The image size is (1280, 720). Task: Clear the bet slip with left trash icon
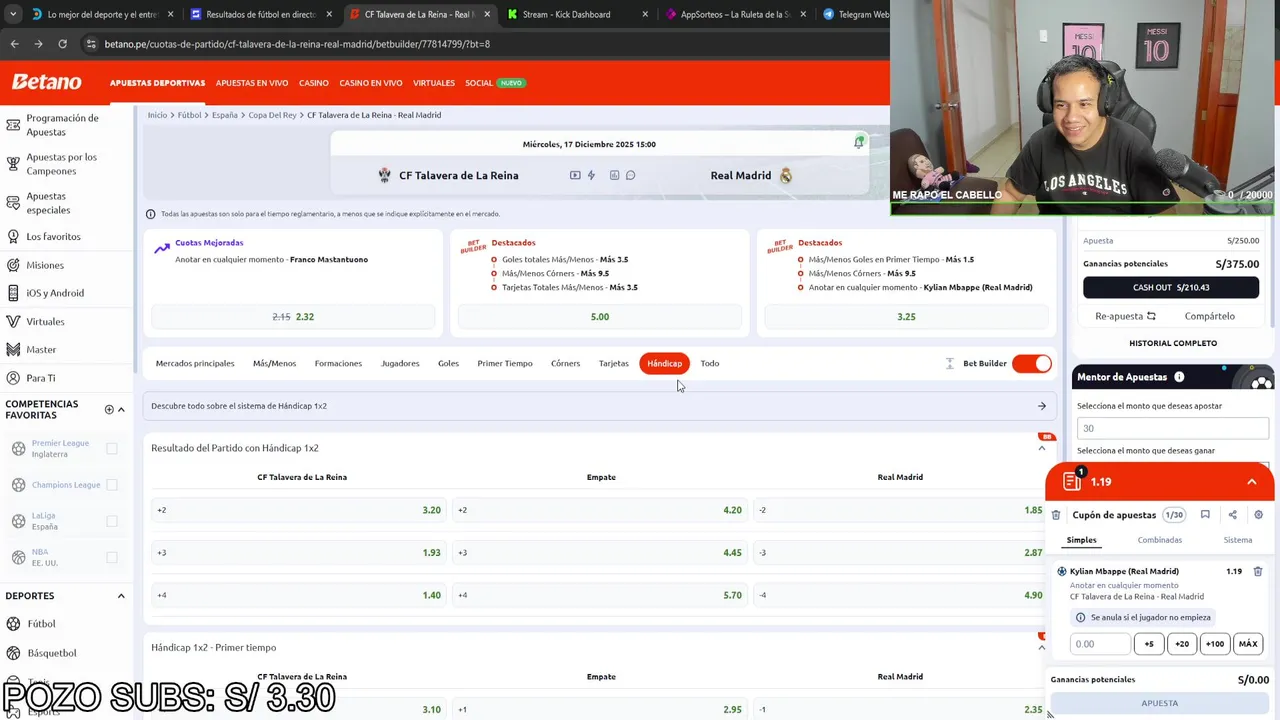click(1055, 515)
